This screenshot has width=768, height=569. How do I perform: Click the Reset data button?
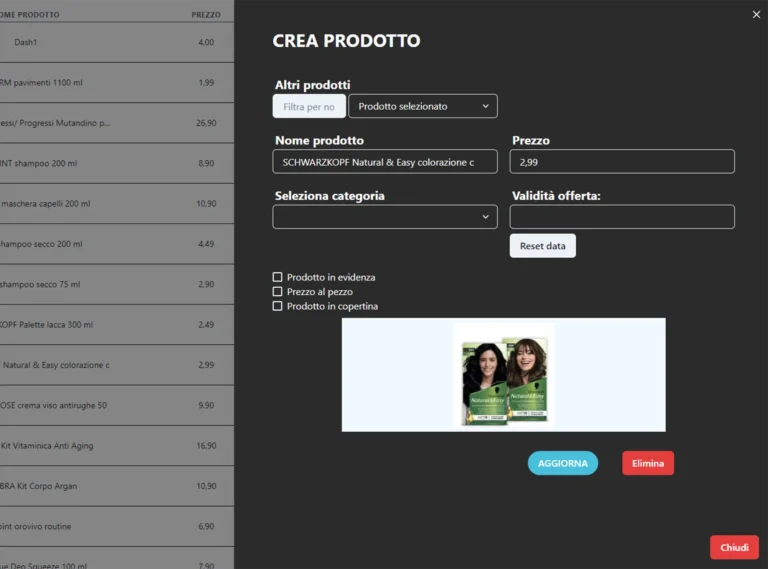[543, 246]
